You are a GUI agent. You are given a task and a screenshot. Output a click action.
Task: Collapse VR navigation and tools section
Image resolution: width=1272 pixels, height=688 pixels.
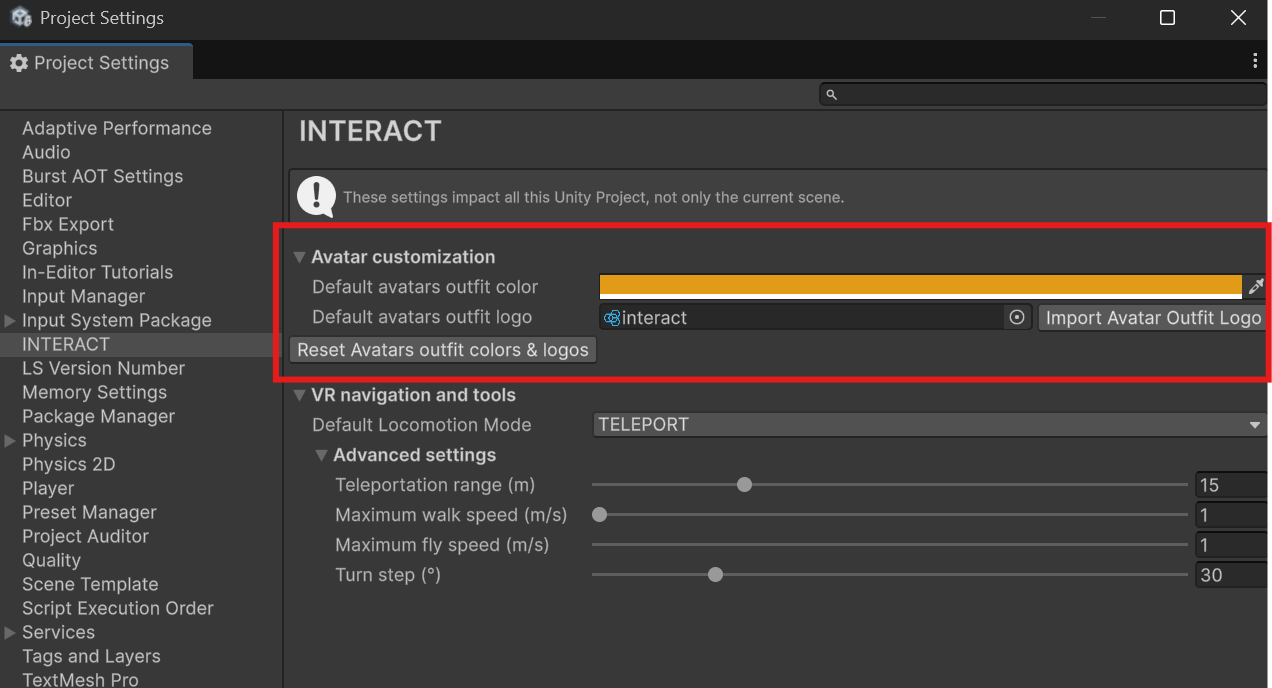[299, 395]
